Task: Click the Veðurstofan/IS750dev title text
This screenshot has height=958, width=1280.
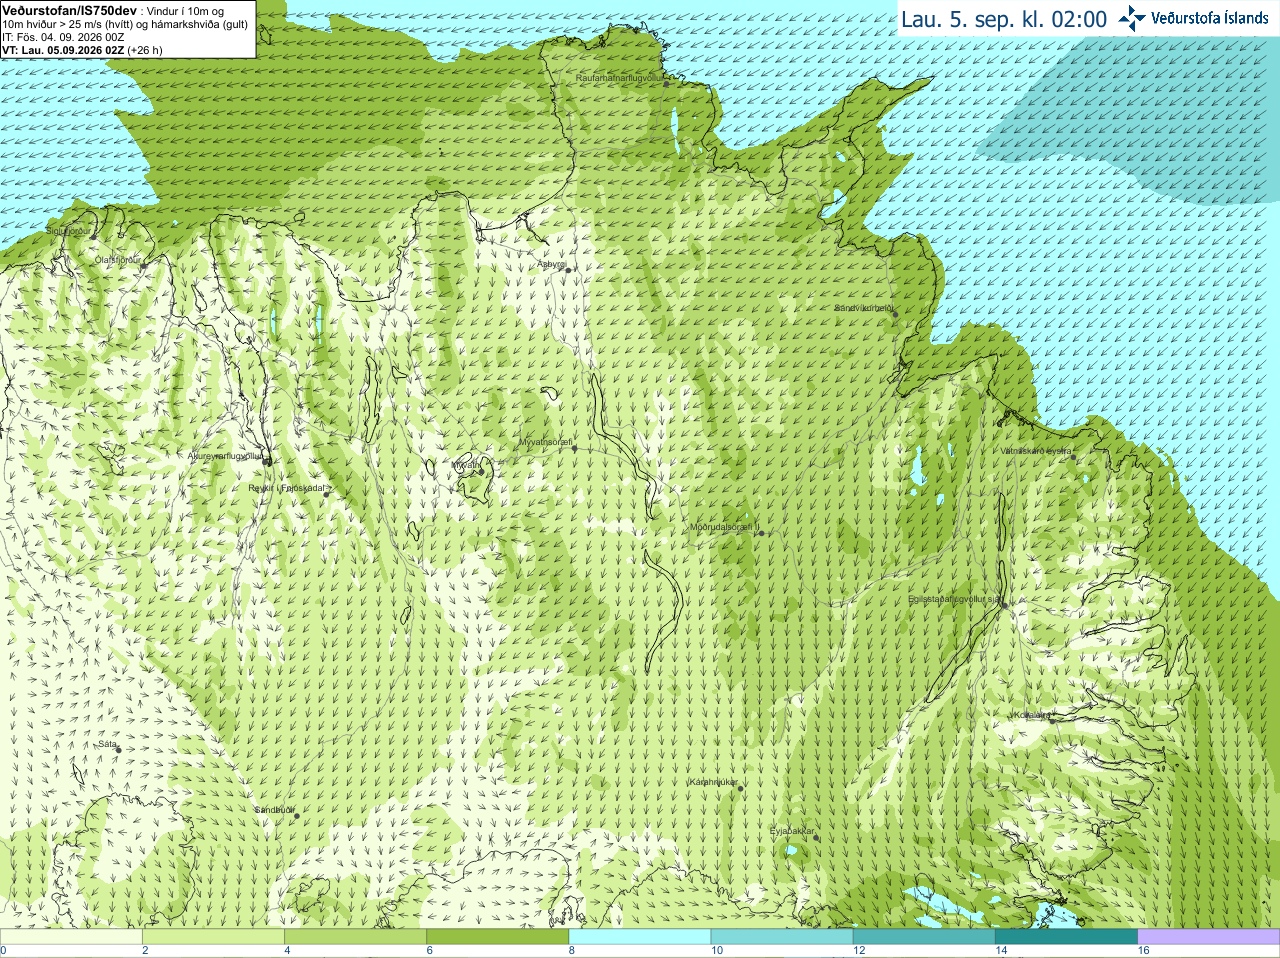Action: tap(69, 10)
